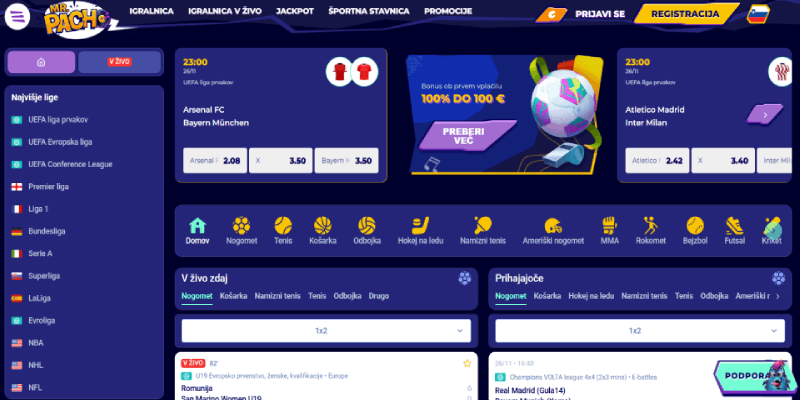Open the hamburger menu icon

coord(17,16)
